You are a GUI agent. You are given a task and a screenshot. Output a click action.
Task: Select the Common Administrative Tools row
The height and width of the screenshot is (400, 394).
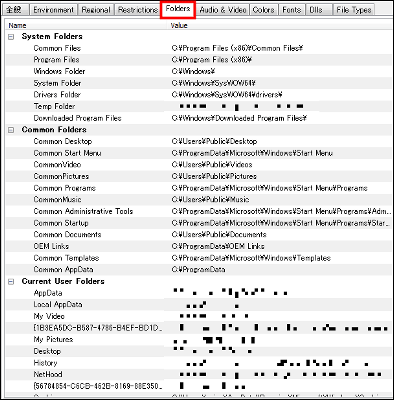pos(199,212)
